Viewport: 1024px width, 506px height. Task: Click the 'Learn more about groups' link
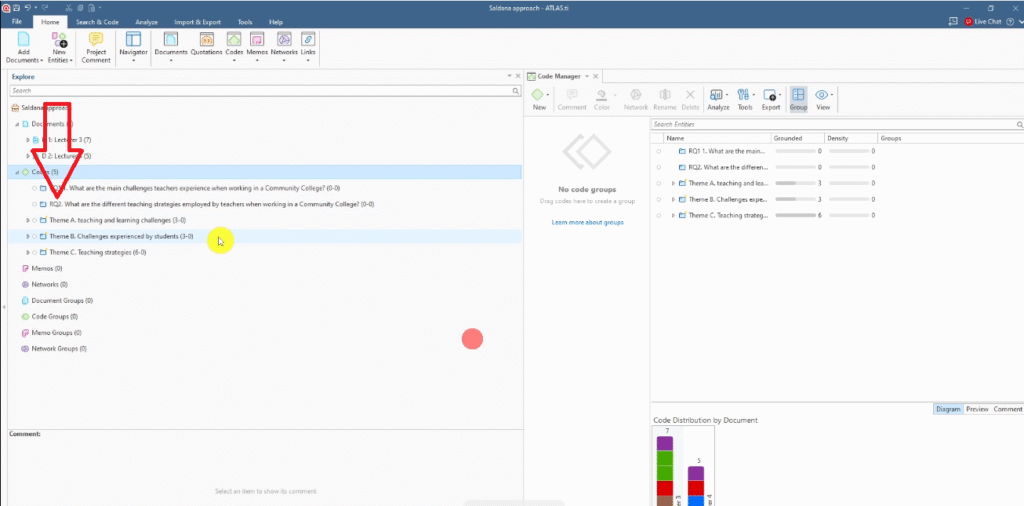(587, 222)
